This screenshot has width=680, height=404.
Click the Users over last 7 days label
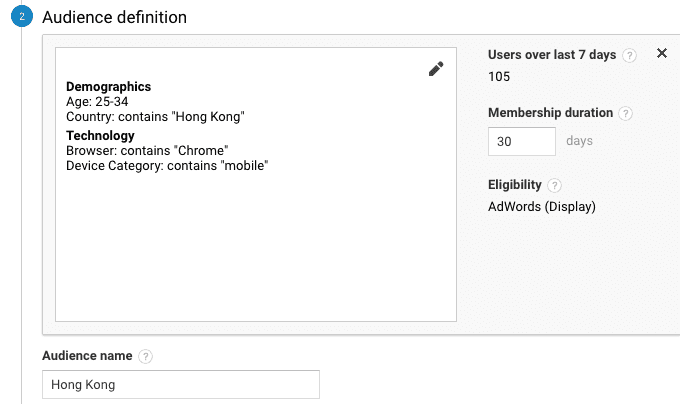[x=551, y=56]
